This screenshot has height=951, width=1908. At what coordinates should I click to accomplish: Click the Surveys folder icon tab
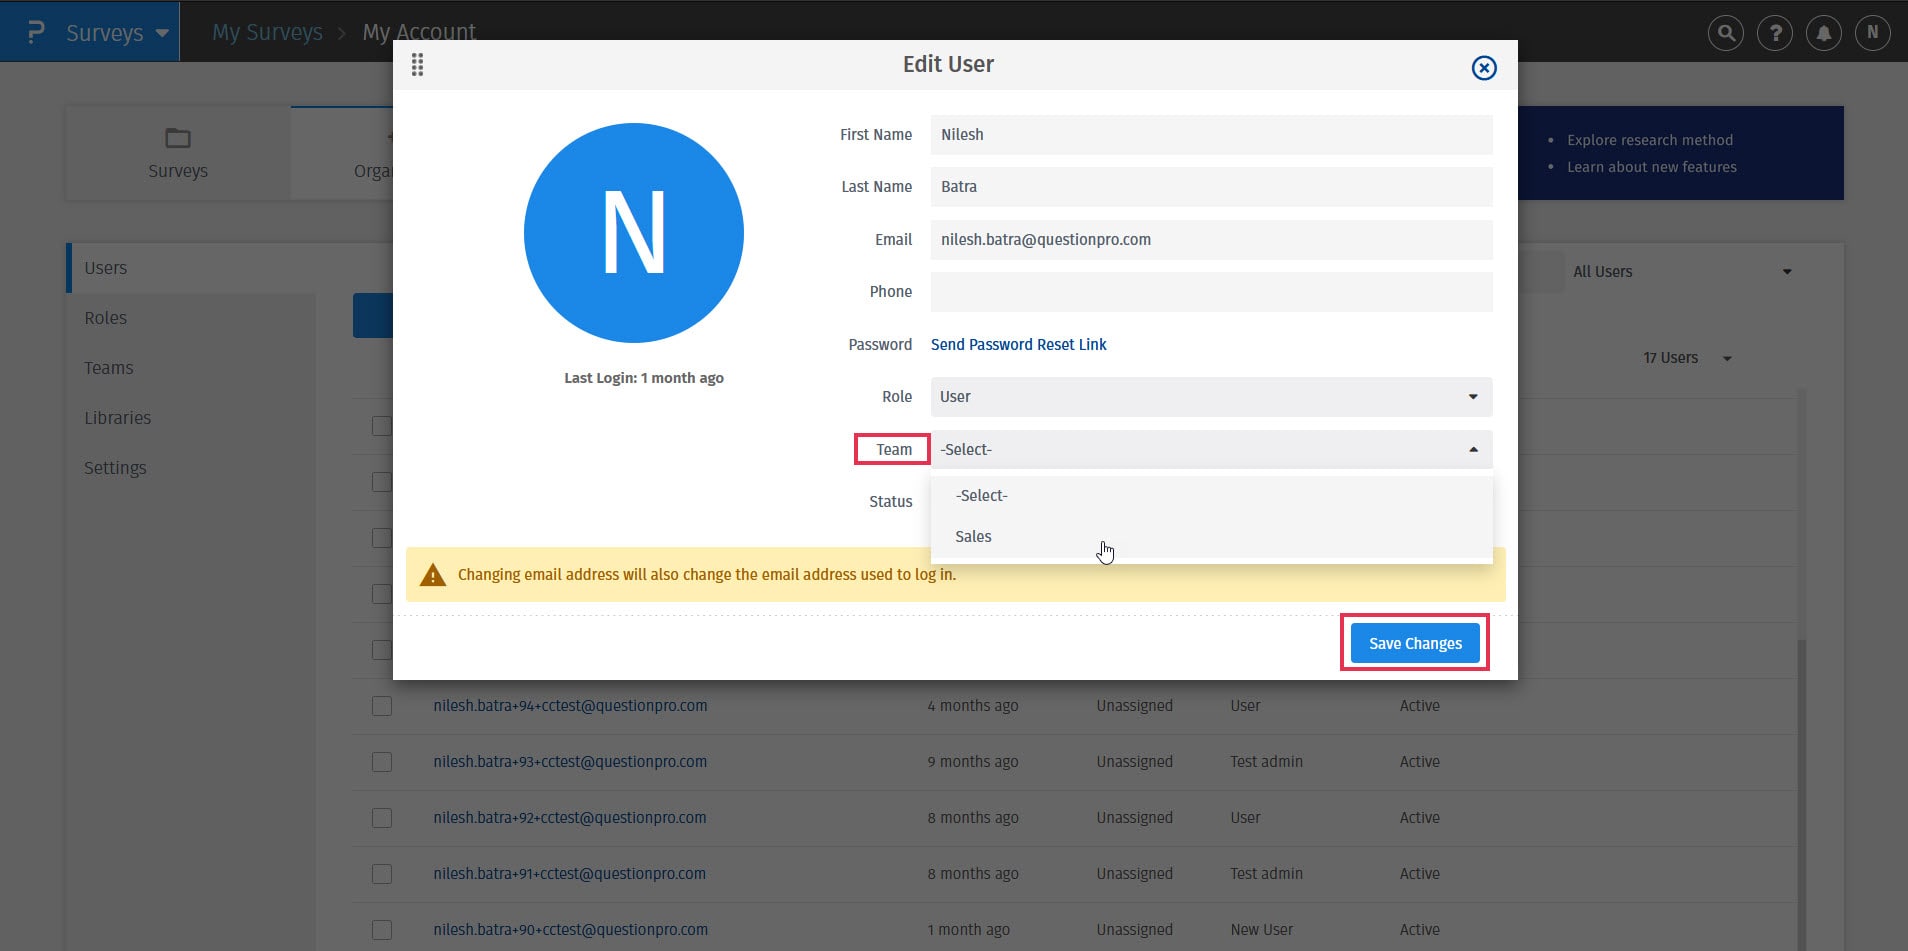178,153
